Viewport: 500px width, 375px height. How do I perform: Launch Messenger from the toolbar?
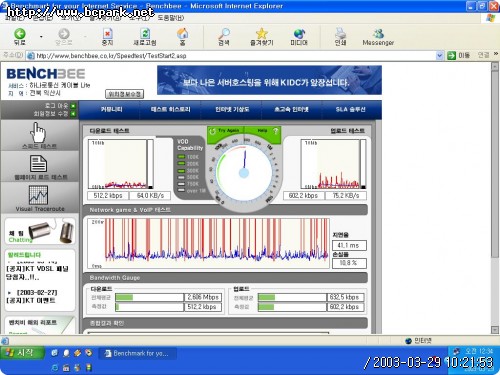pyautogui.click(x=378, y=37)
